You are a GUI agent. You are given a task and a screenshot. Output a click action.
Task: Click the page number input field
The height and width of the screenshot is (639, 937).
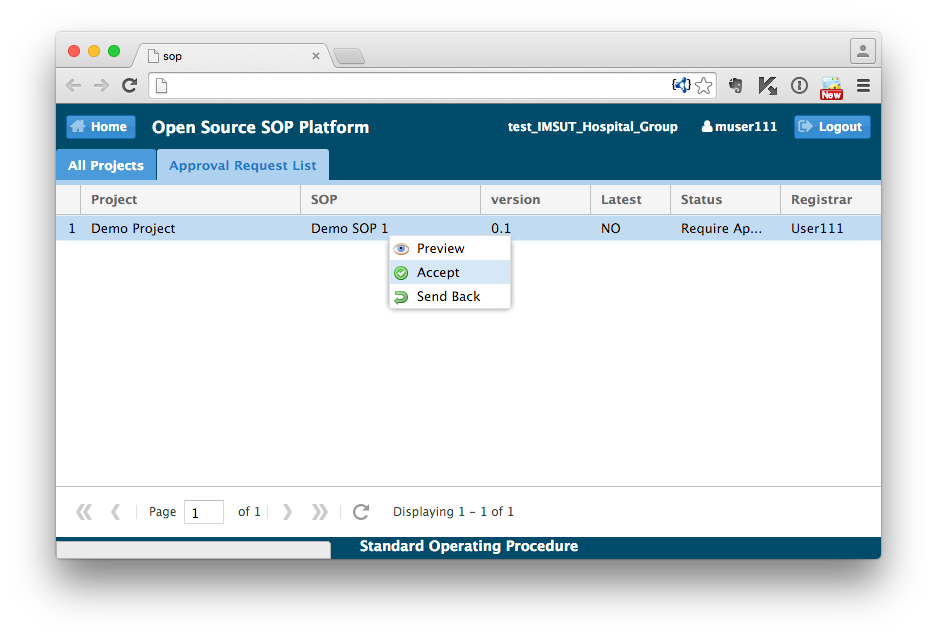coord(204,512)
